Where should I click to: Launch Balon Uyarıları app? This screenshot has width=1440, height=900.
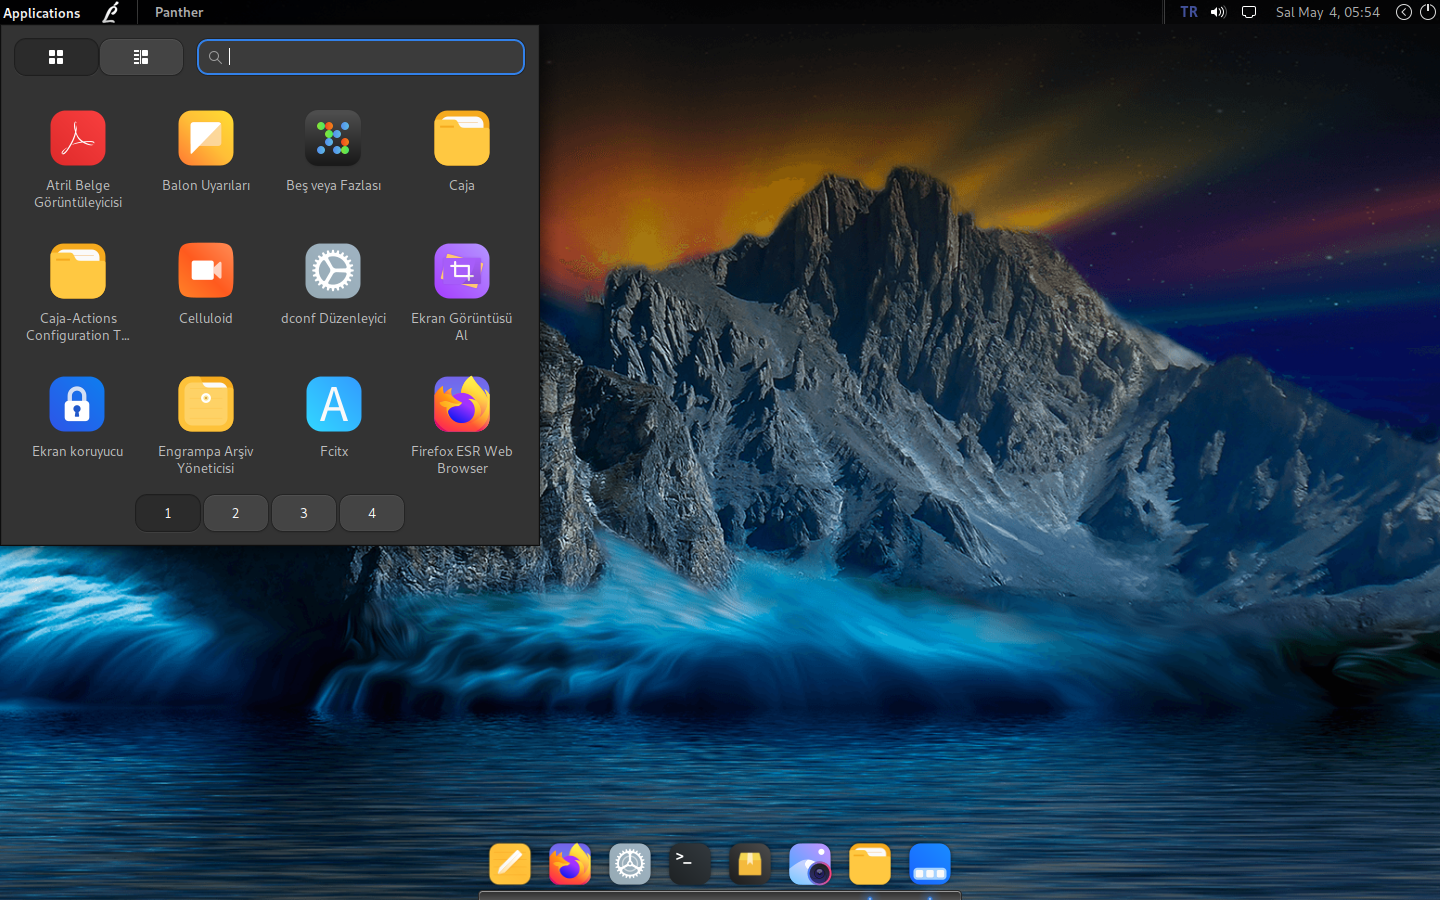point(206,152)
